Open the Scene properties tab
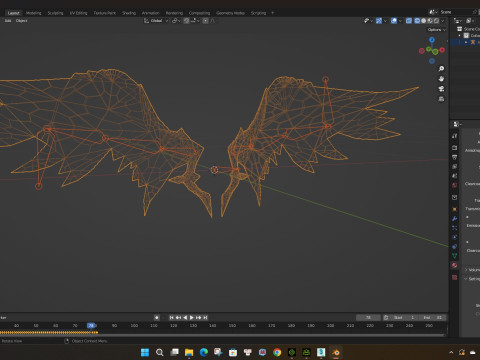This screenshot has width=480, height=360. pyautogui.click(x=455, y=176)
